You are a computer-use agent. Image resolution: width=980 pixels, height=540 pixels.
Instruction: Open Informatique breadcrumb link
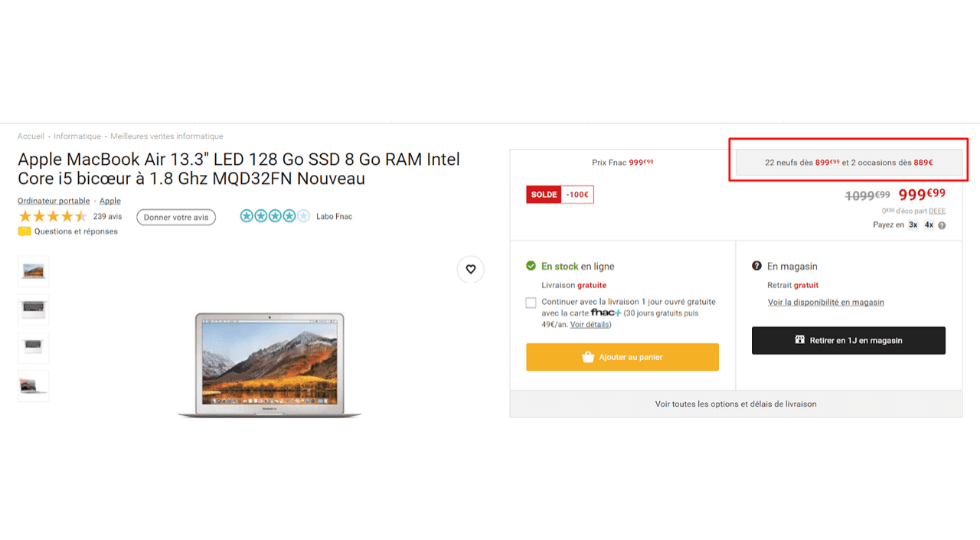coord(77,136)
